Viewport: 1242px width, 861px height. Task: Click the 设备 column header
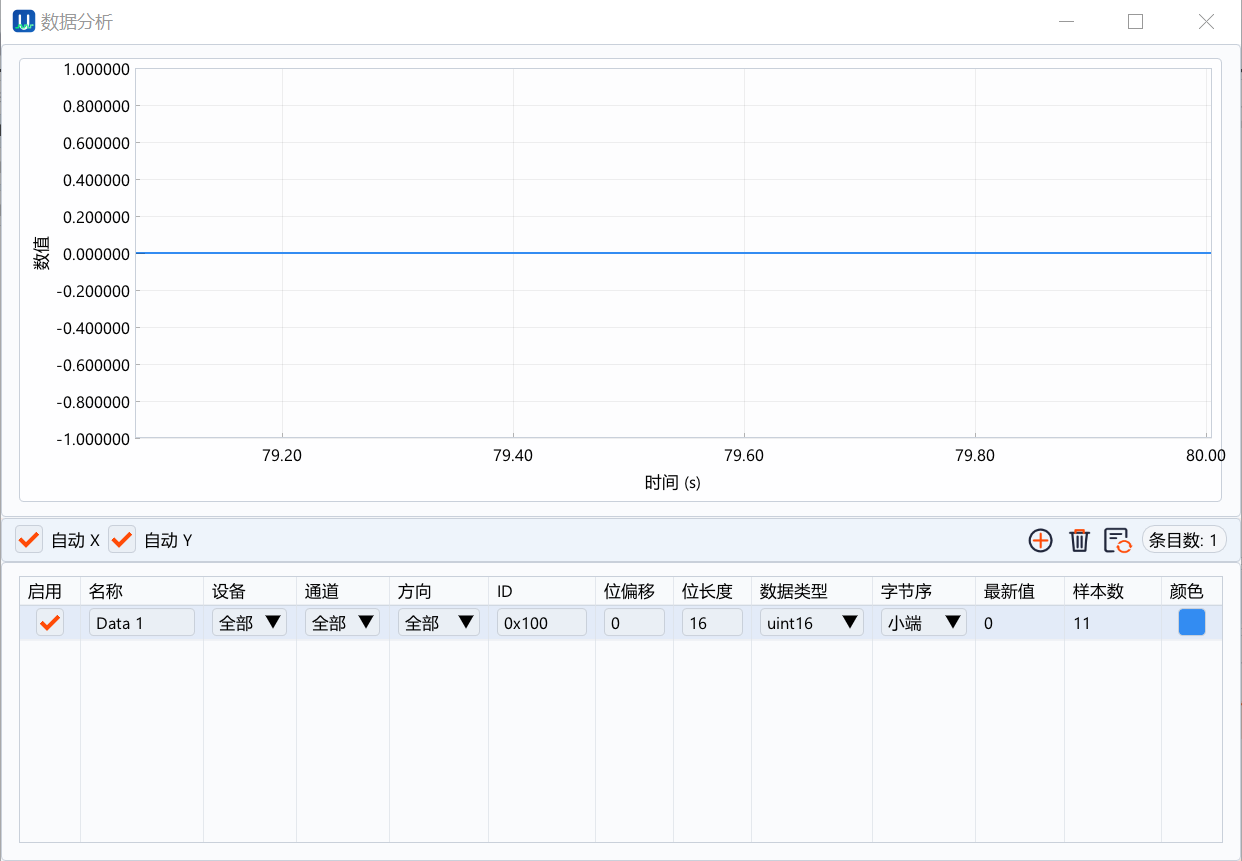point(250,591)
